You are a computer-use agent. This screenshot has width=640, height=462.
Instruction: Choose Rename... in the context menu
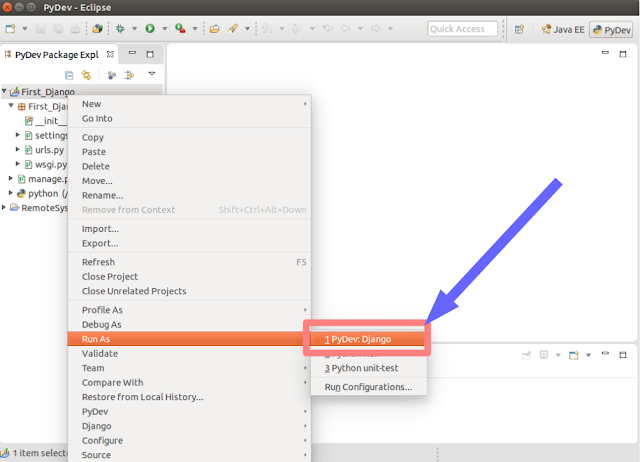pos(189,195)
